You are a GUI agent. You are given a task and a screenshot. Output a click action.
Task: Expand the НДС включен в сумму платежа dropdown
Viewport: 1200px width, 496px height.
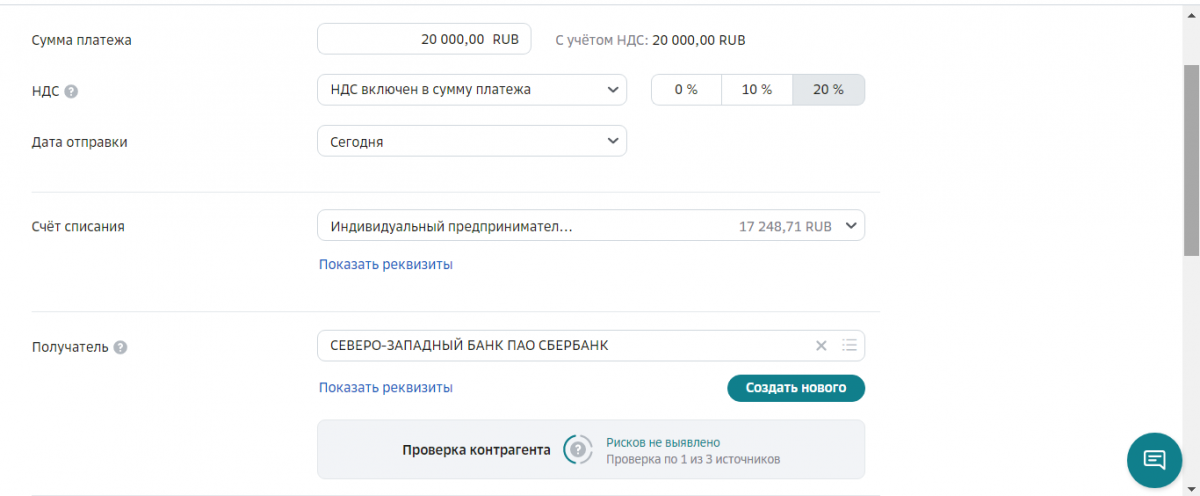click(x=472, y=90)
